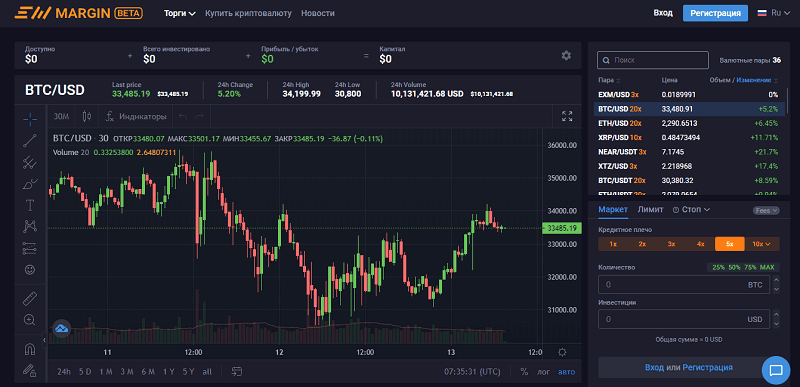Screen dimensions: 800x387
Task: Toggle lock all drawing tools
Action: 30,371
